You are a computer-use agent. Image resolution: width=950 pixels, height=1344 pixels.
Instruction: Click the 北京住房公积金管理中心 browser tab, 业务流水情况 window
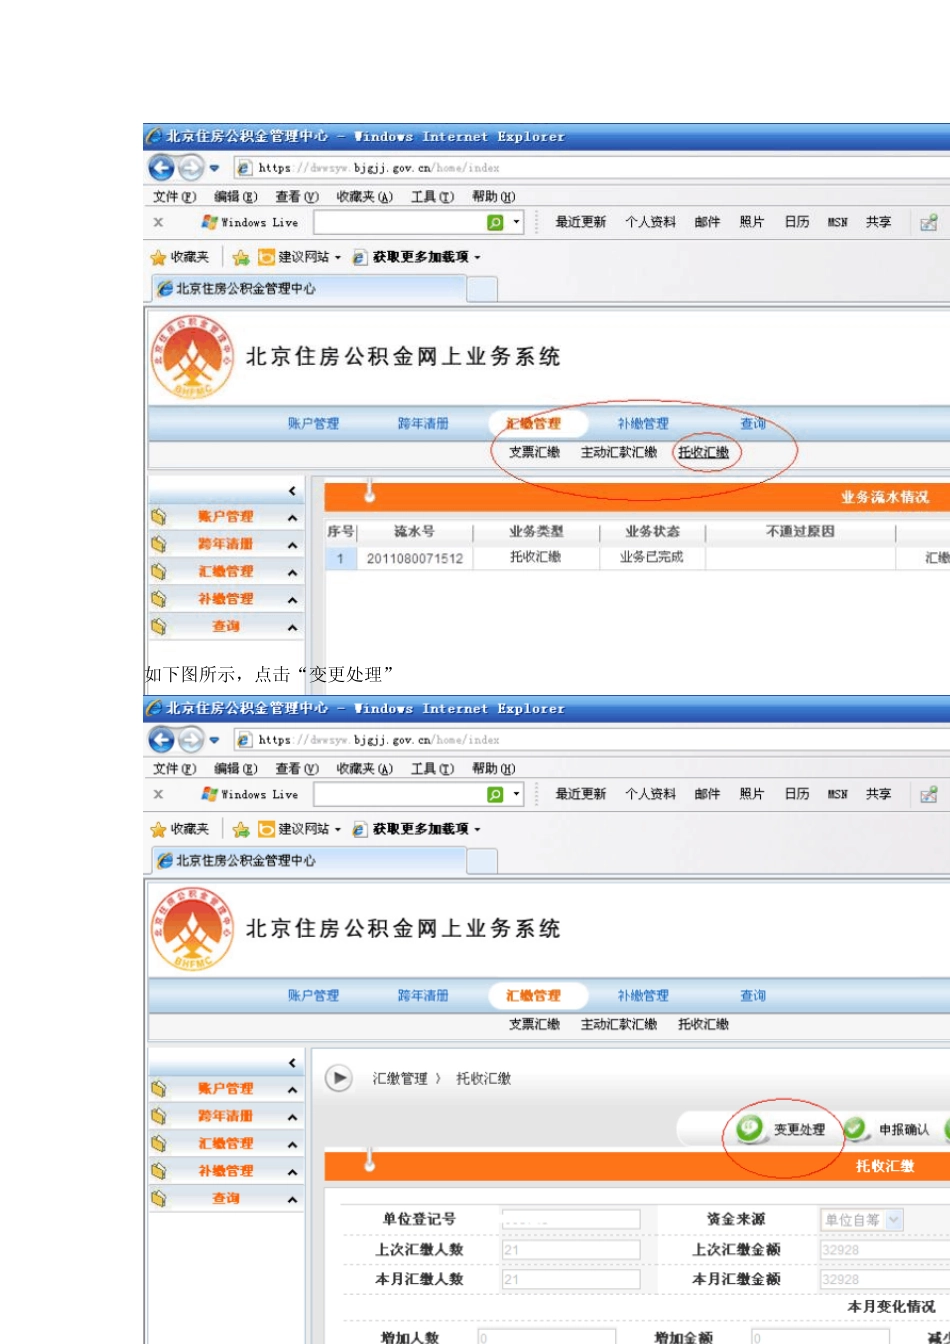point(309,288)
